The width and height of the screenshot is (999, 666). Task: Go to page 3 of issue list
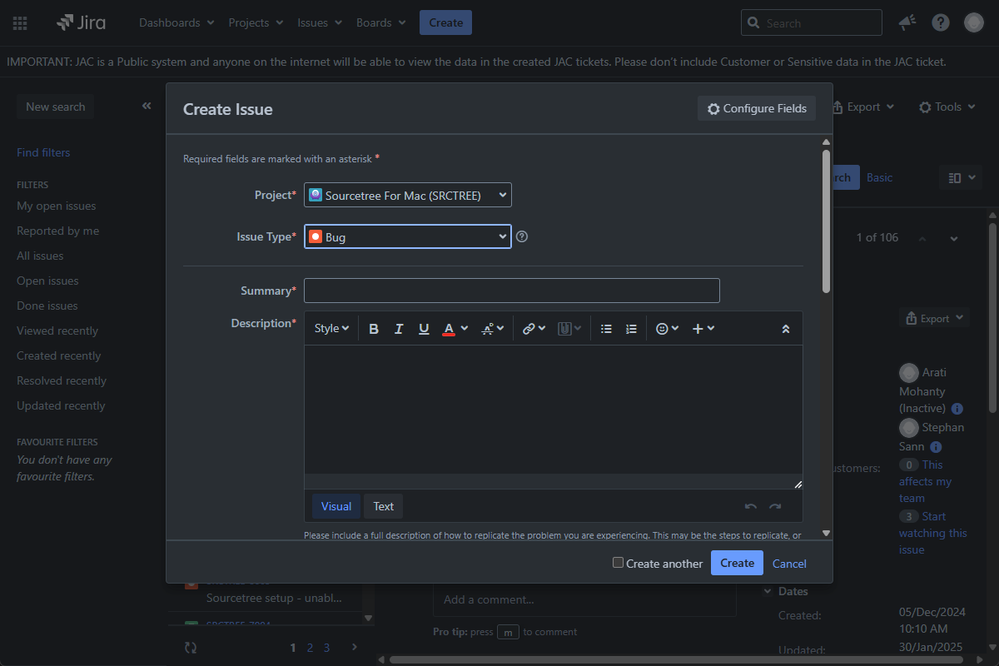pos(326,648)
